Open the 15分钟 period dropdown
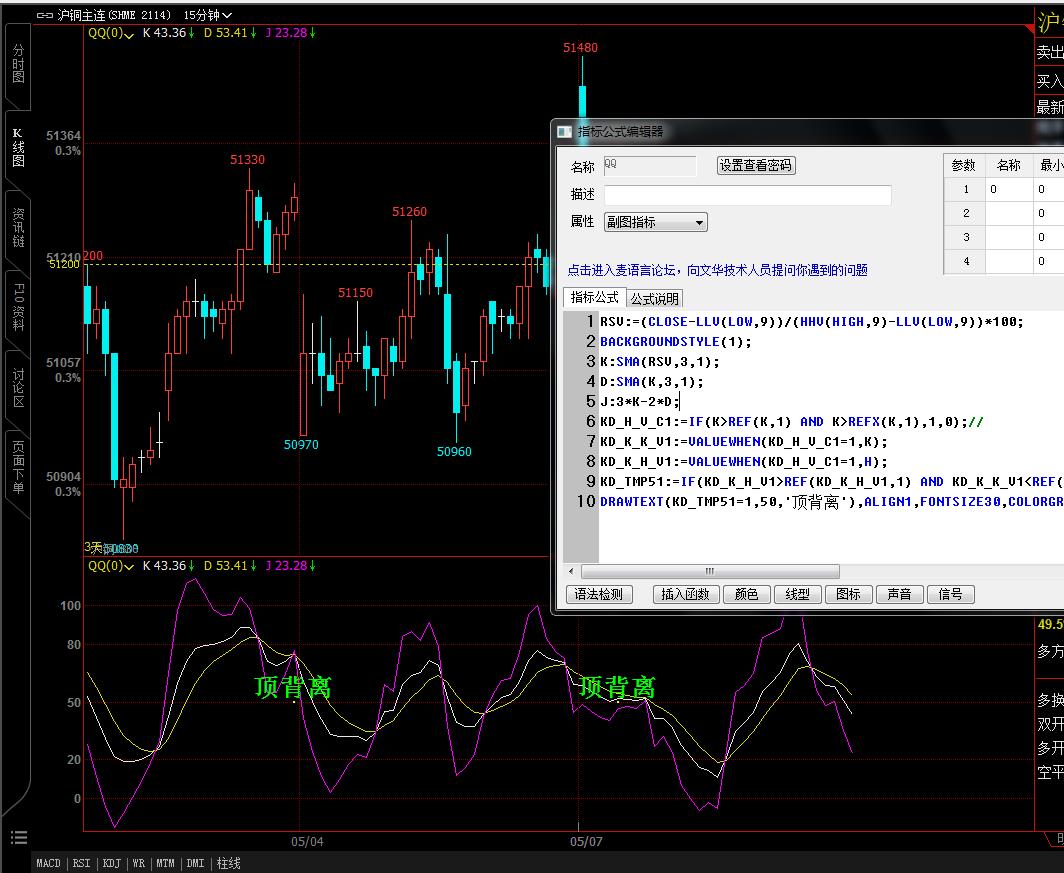The width and height of the screenshot is (1064, 873). click(208, 15)
